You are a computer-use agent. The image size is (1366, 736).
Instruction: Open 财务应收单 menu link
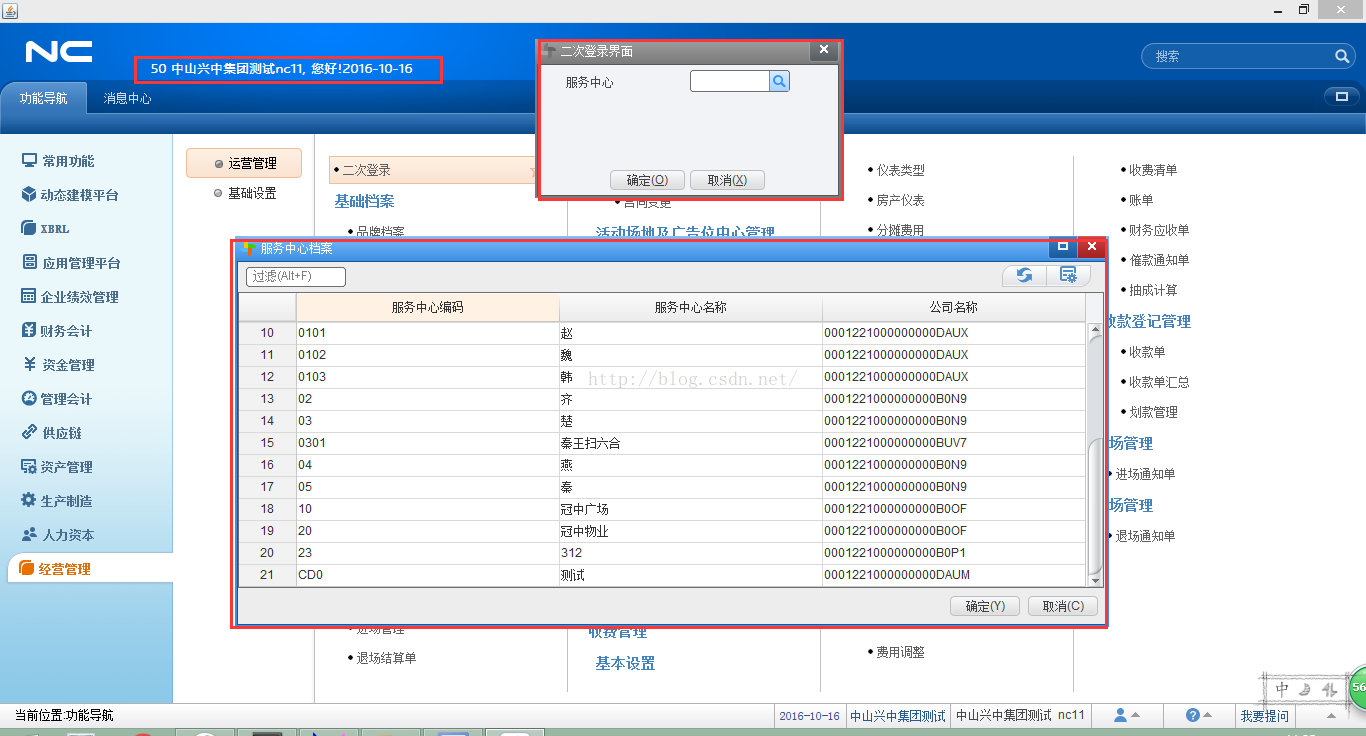click(x=1159, y=230)
